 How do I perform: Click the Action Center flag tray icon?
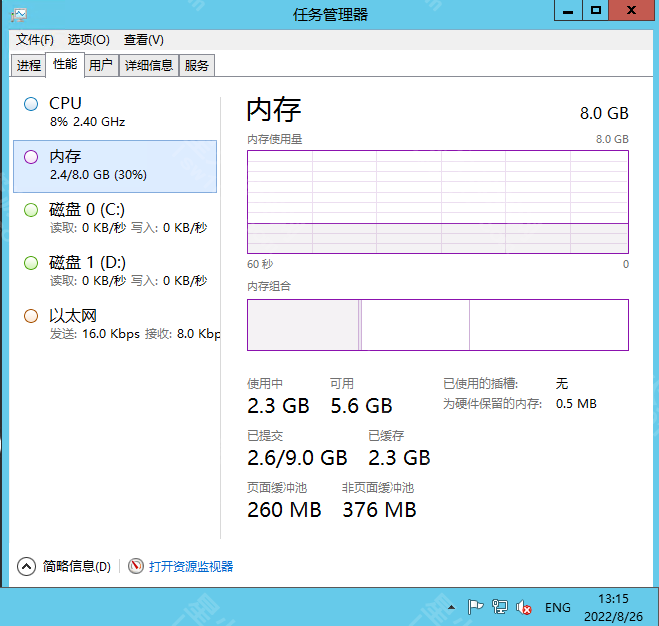[x=476, y=607]
